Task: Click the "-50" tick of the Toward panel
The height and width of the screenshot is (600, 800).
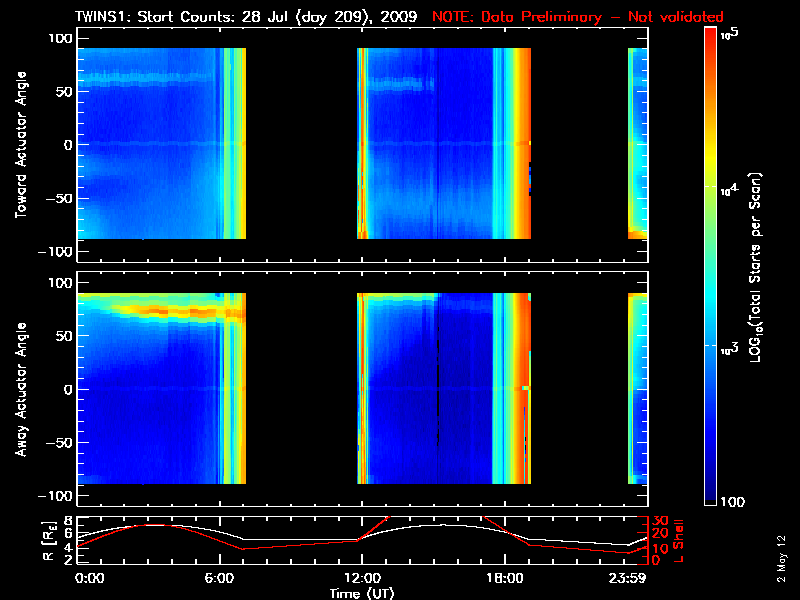Action: point(59,198)
